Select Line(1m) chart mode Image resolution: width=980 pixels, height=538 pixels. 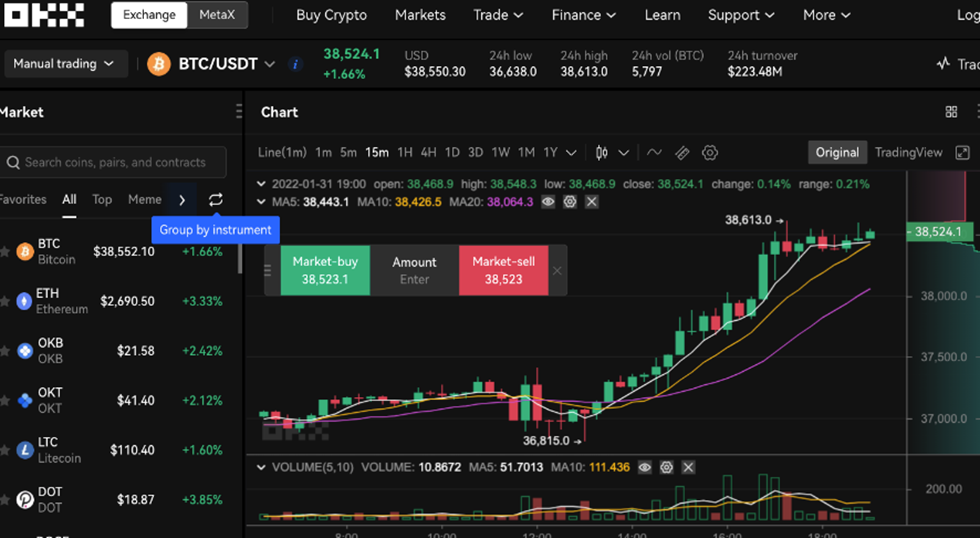coord(282,152)
